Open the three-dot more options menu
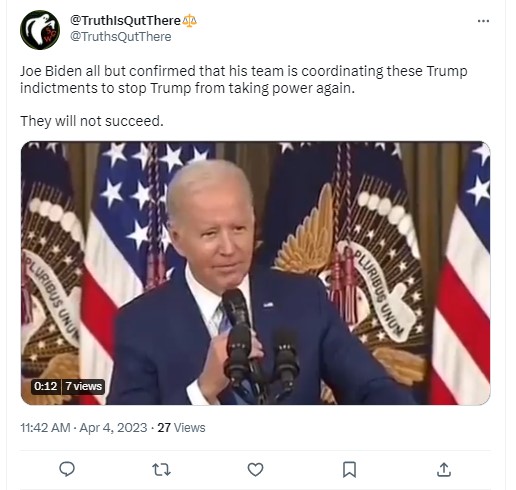This screenshot has height=490, width=516. point(483,21)
